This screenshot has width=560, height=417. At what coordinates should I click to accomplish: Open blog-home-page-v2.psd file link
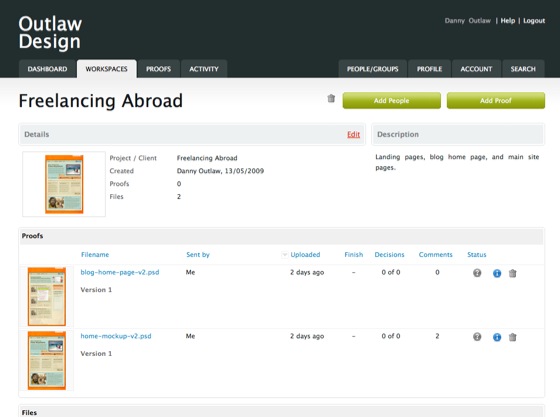click(x=120, y=272)
